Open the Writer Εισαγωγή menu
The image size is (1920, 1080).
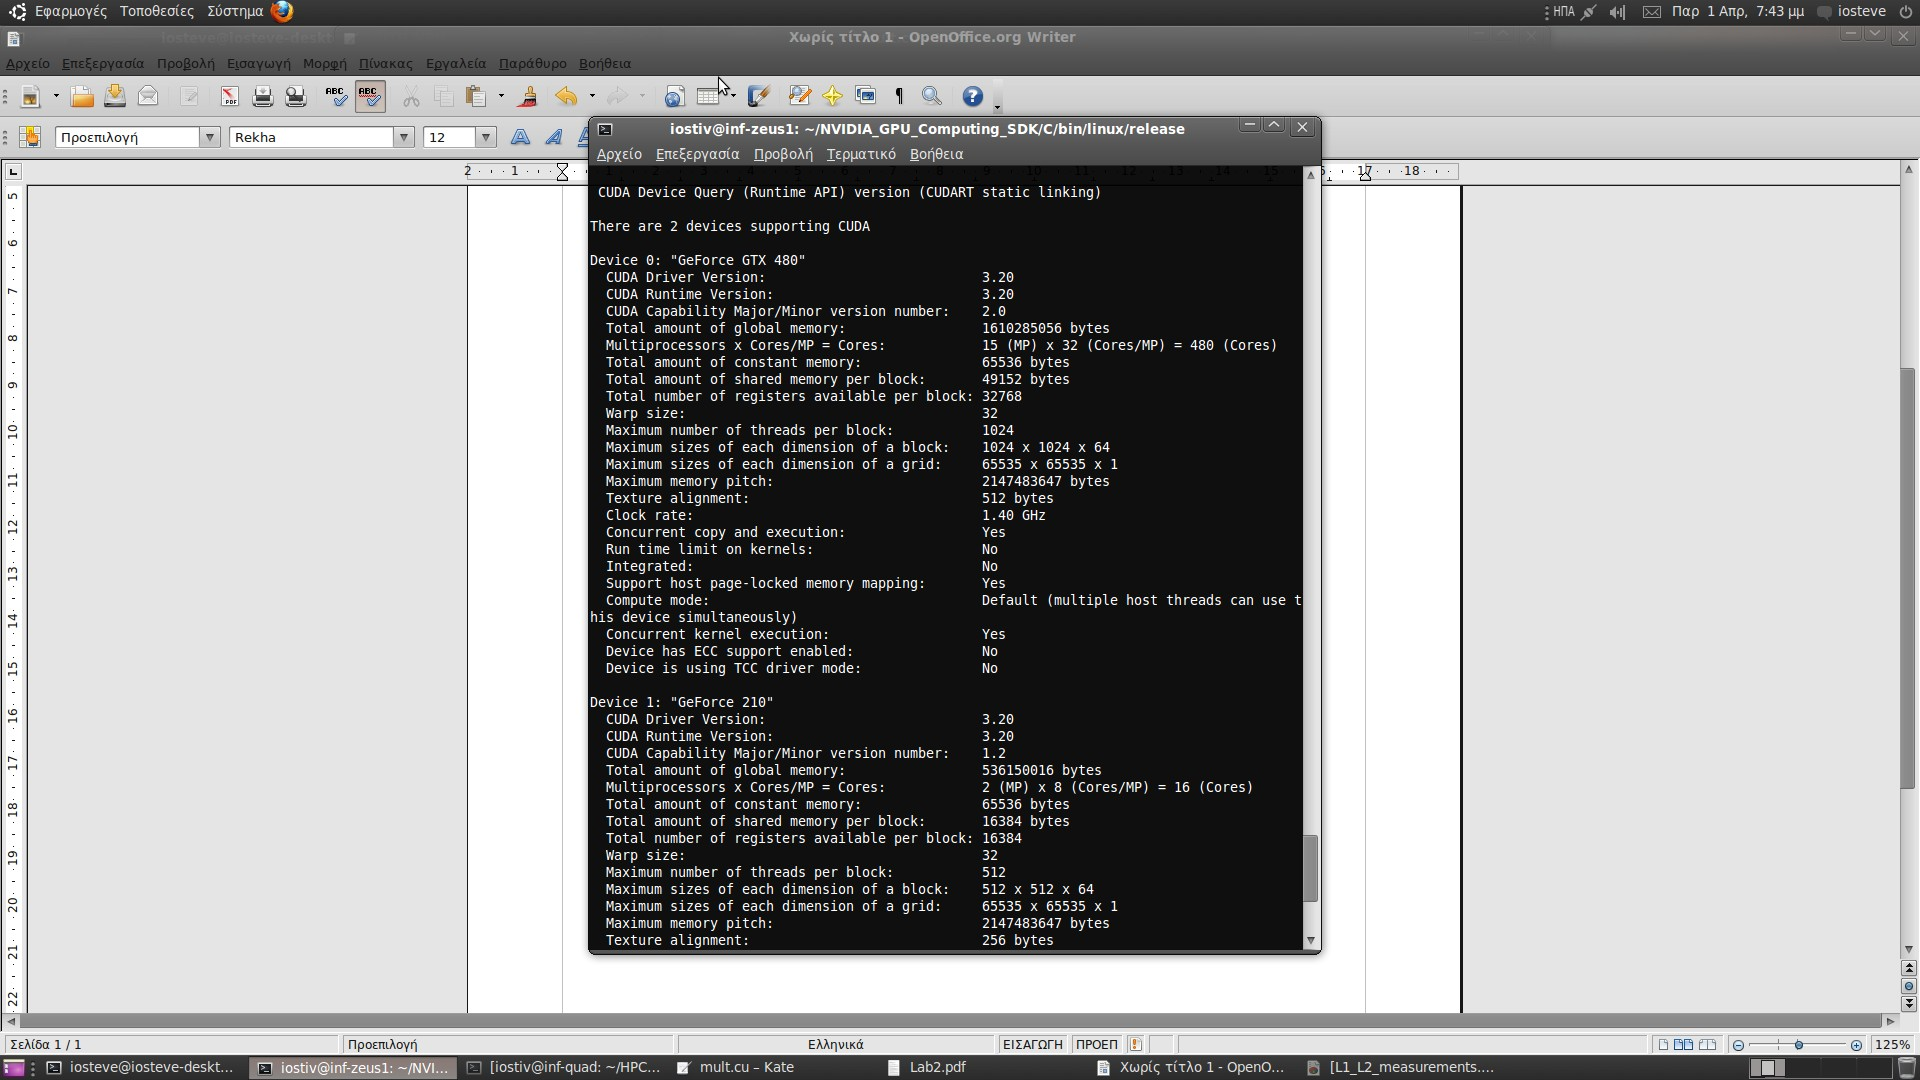click(x=259, y=63)
